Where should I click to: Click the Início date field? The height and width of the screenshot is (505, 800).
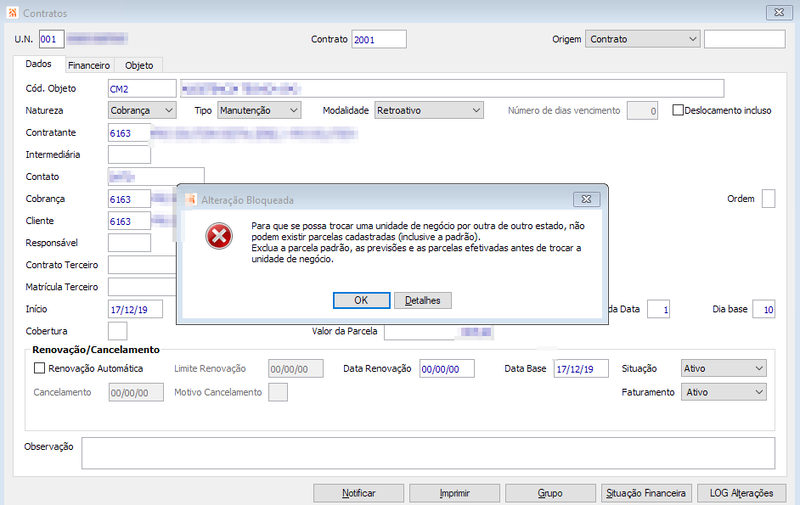pos(136,309)
